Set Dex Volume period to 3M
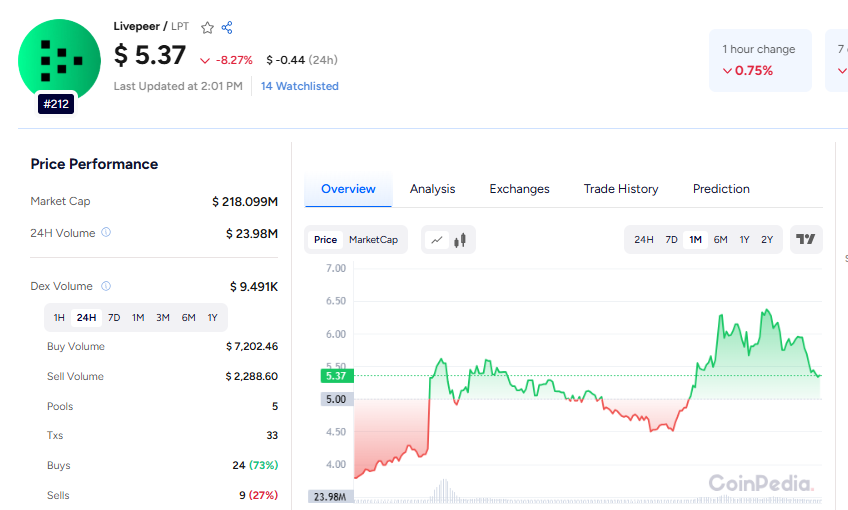This screenshot has height=510, width=848. pyautogui.click(x=163, y=317)
